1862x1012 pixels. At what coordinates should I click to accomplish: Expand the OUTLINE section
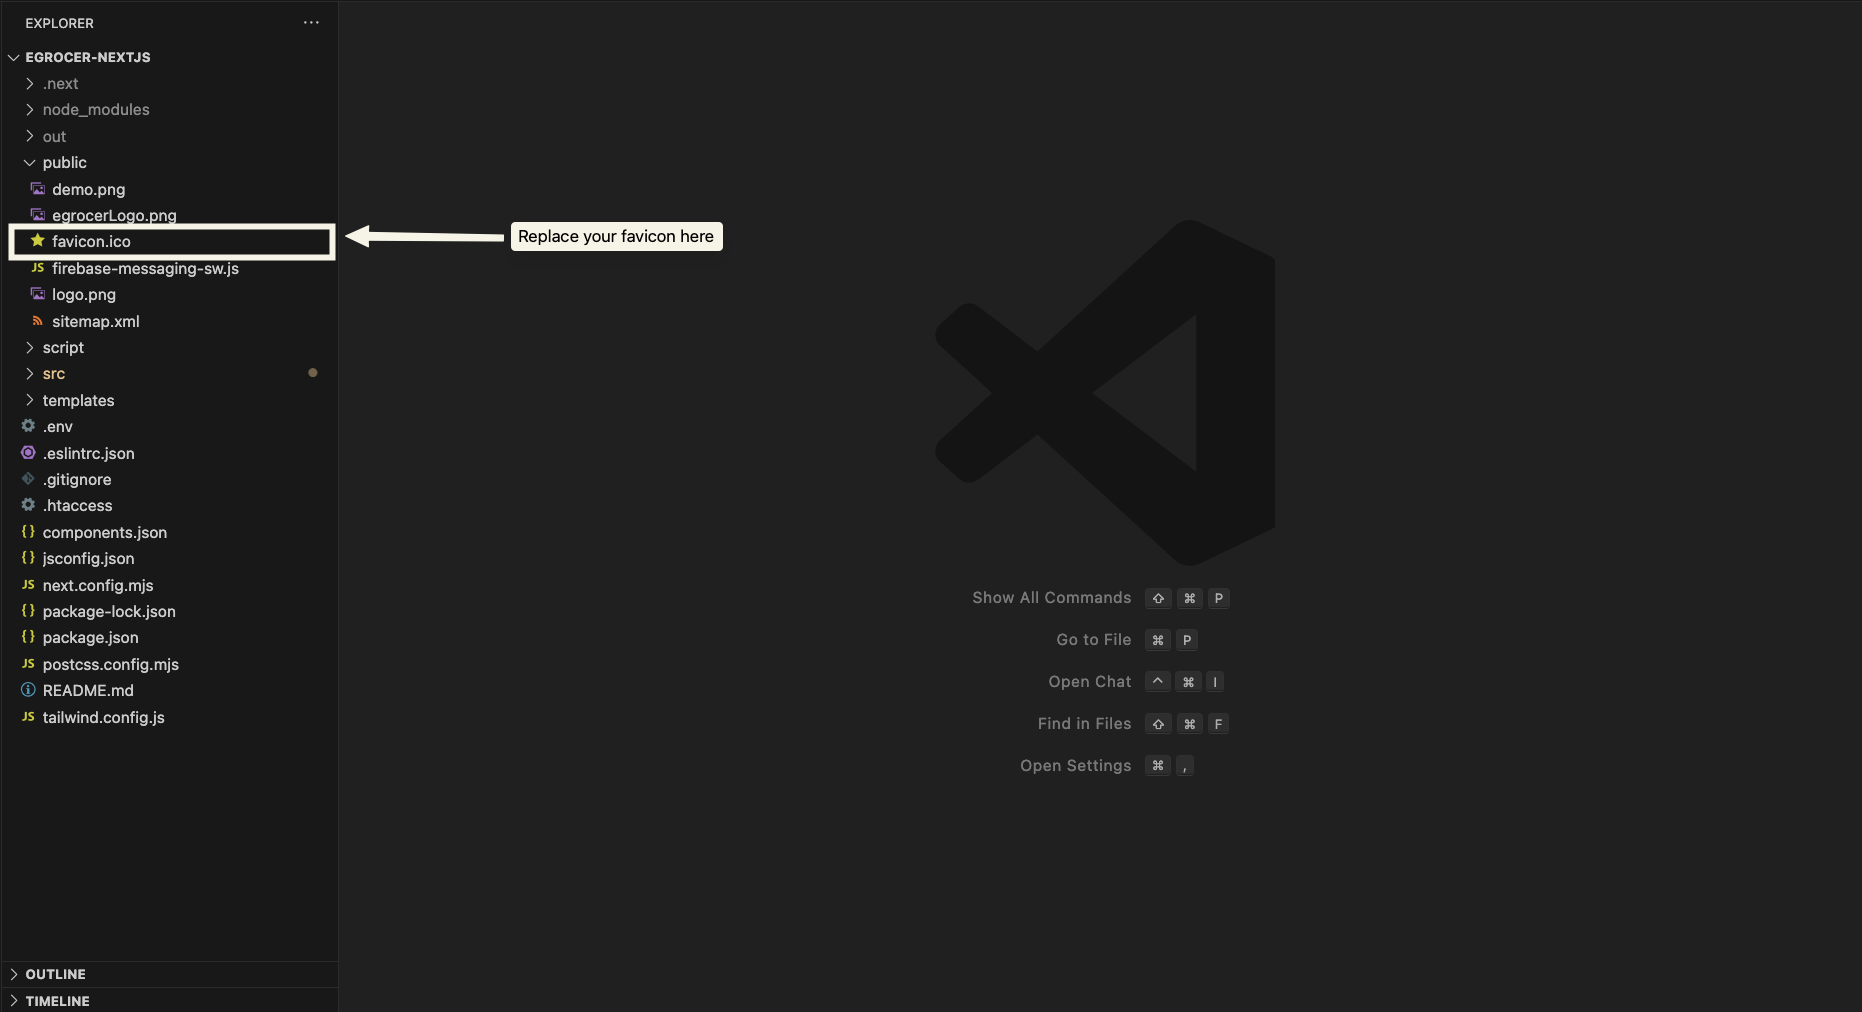pos(14,974)
